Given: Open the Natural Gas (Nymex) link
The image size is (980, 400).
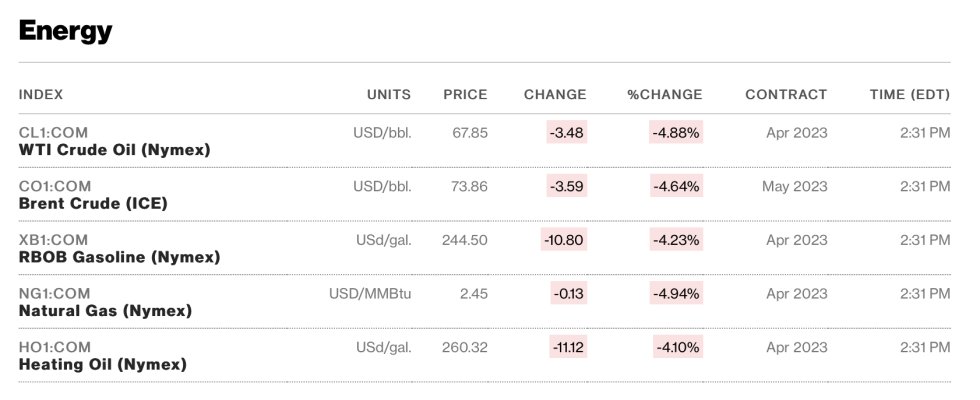Looking at the screenshot, I should (105, 311).
